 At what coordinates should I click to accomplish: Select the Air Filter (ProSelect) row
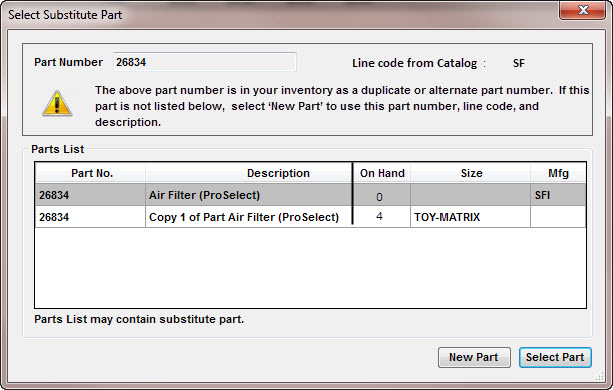(310, 195)
